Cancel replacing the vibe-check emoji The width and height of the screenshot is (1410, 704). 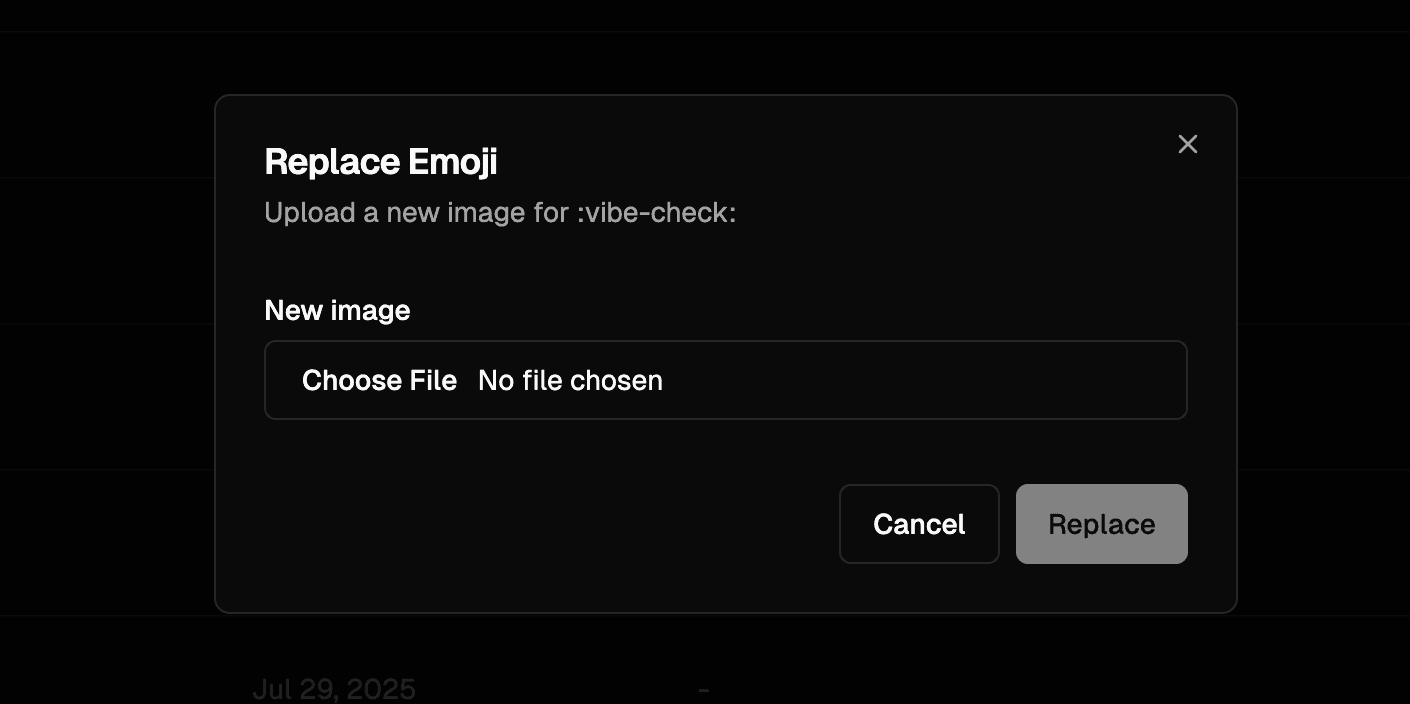coord(918,524)
